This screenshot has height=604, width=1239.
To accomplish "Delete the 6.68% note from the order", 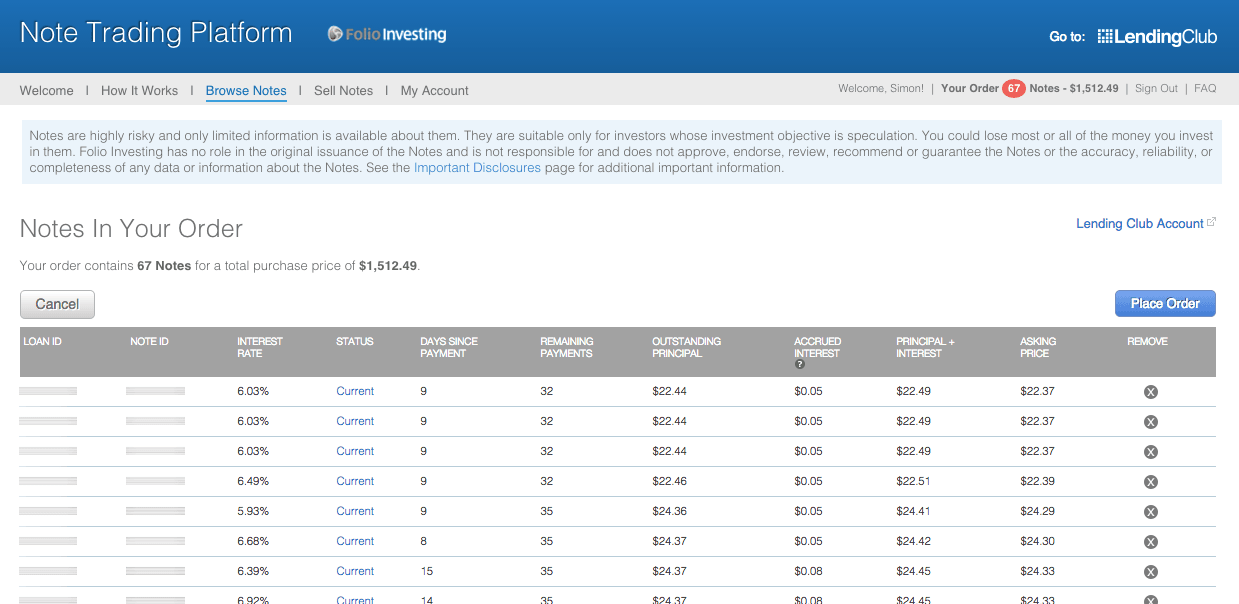I will (1150, 542).
